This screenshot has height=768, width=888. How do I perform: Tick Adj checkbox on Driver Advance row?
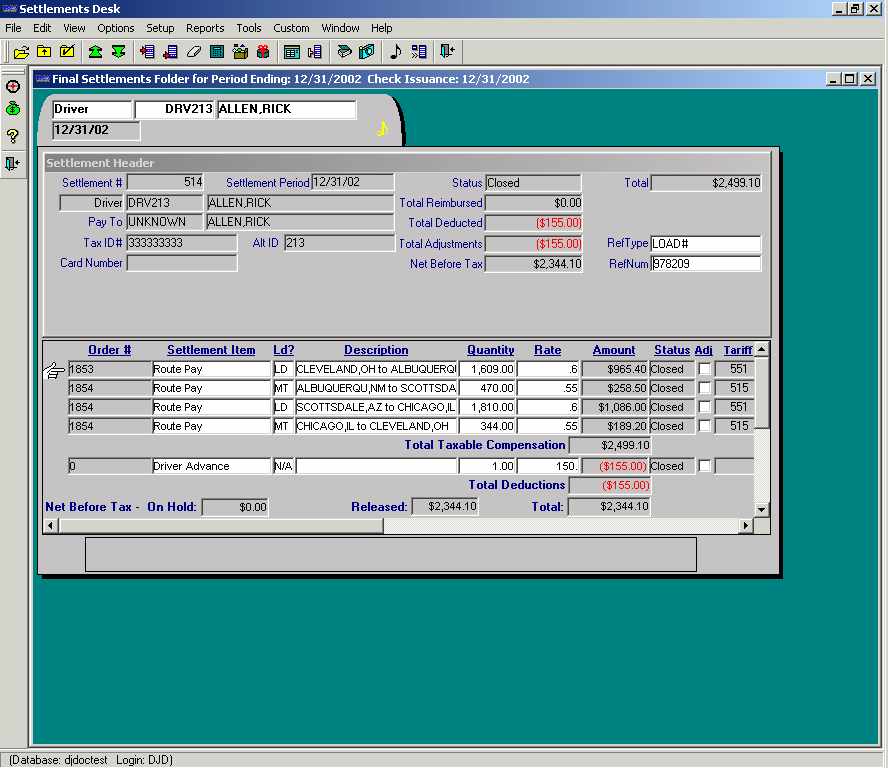(x=704, y=466)
